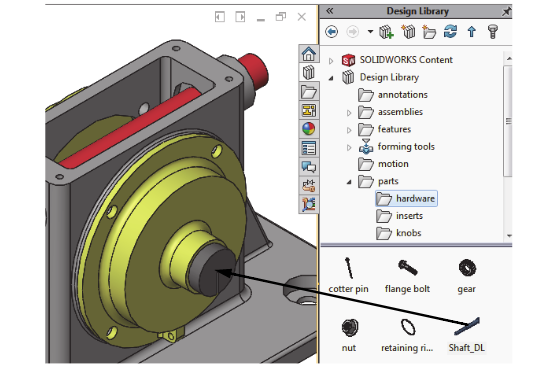Click the Forward navigation arrow in Design Library
Image resolution: width=555 pixels, height=368 pixels.
tap(352, 32)
